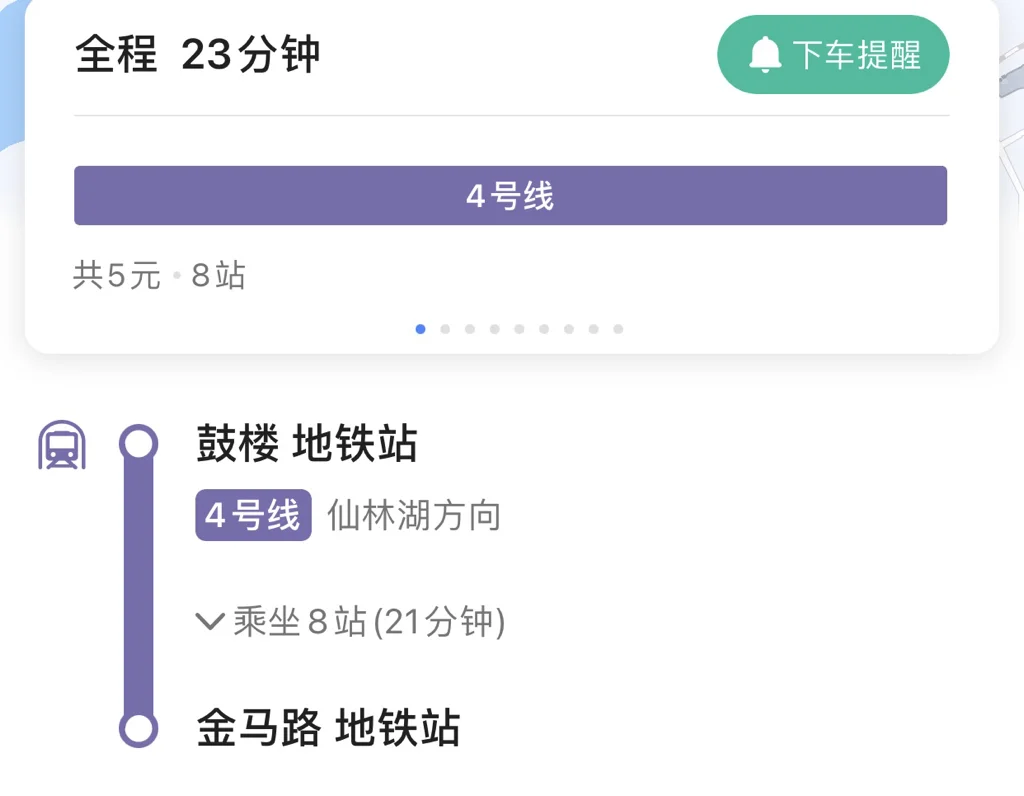Open the 仙林湖方向 direction details

click(x=414, y=514)
